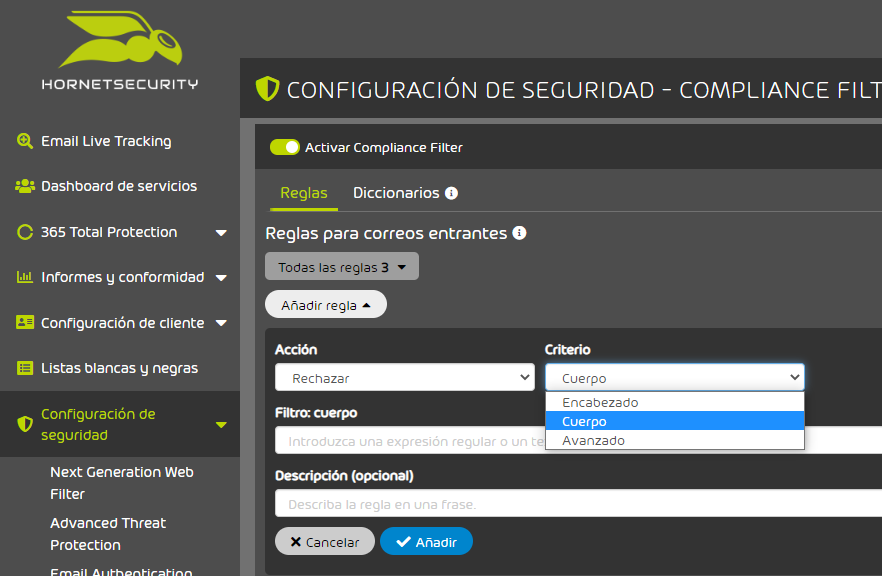Open Next Generation Web Filter submenu item
The image size is (882, 576).
(122, 483)
